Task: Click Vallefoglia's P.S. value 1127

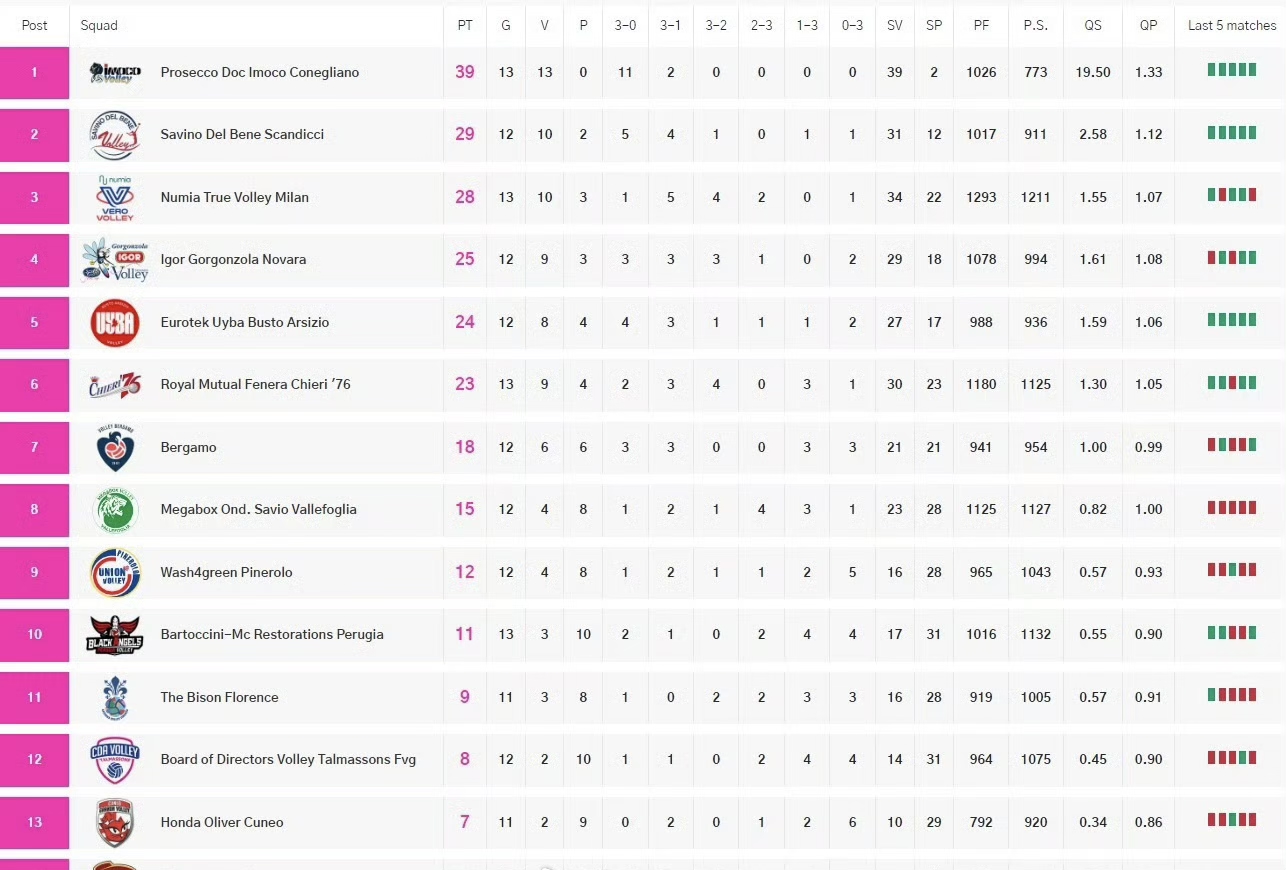Action: tap(1036, 509)
